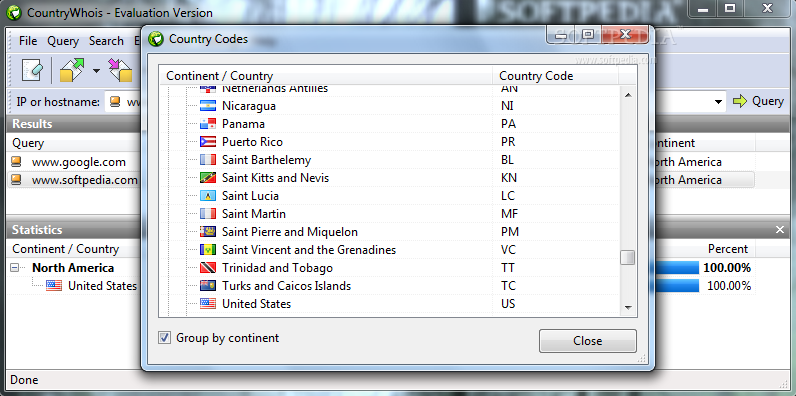Click the United States row in Statistics tree

102,285
